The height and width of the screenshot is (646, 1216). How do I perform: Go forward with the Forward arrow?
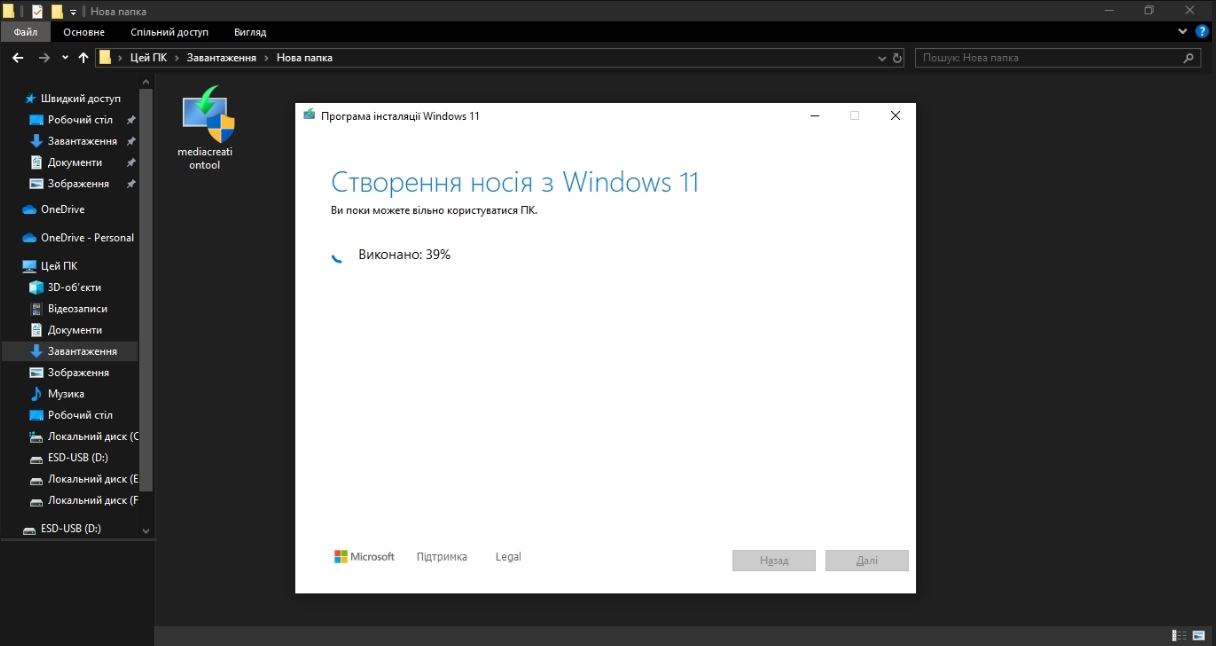[x=44, y=58]
